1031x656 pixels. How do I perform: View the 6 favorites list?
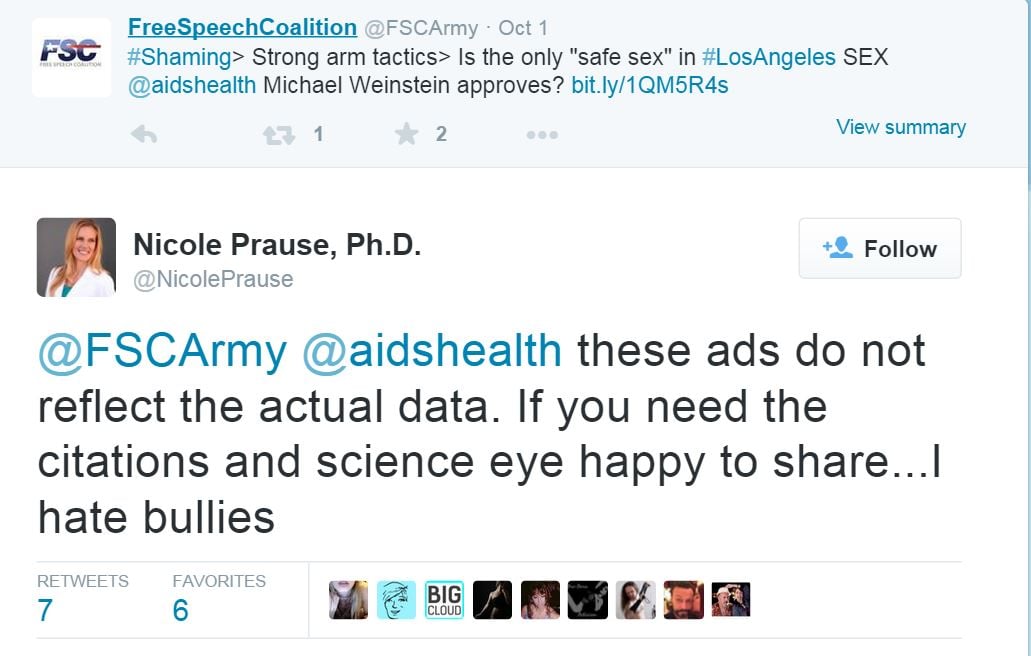[180, 610]
